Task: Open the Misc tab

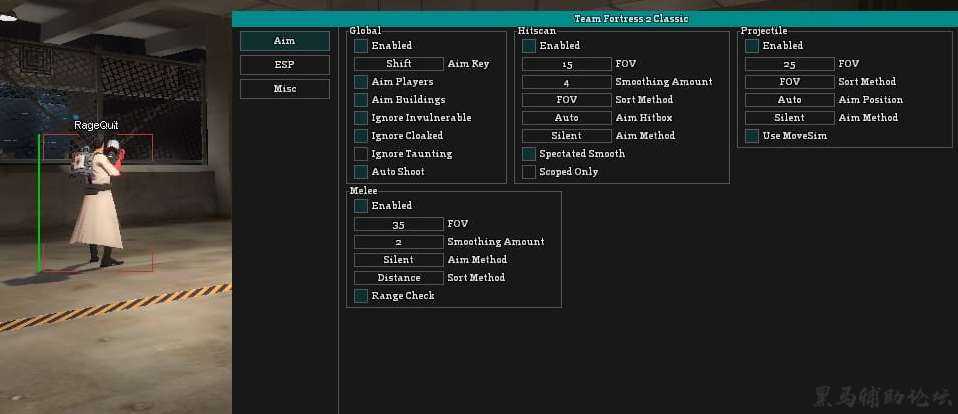Action: coord(285,89)
